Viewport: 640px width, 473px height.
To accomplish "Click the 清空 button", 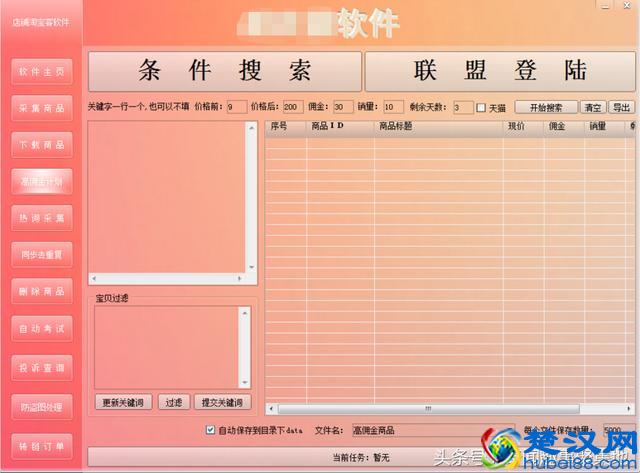I will tap(593, 107).
